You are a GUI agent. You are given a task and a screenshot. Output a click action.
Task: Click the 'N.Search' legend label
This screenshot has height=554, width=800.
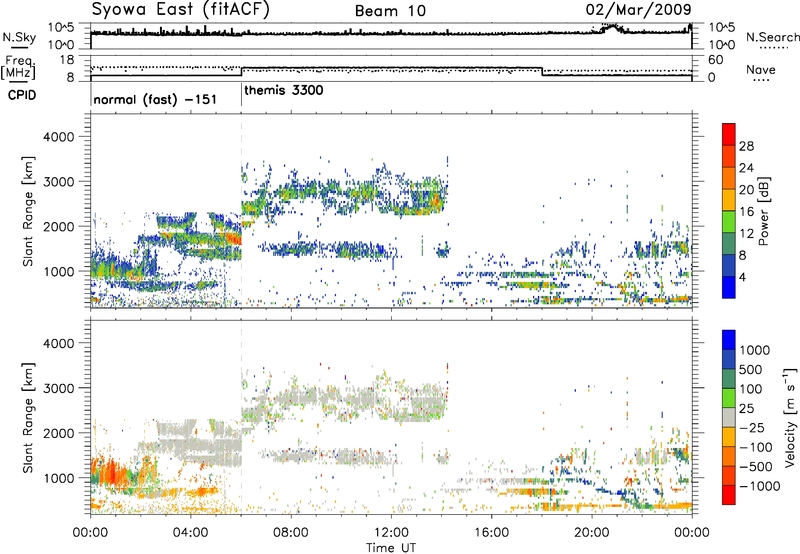coord(772,37)
